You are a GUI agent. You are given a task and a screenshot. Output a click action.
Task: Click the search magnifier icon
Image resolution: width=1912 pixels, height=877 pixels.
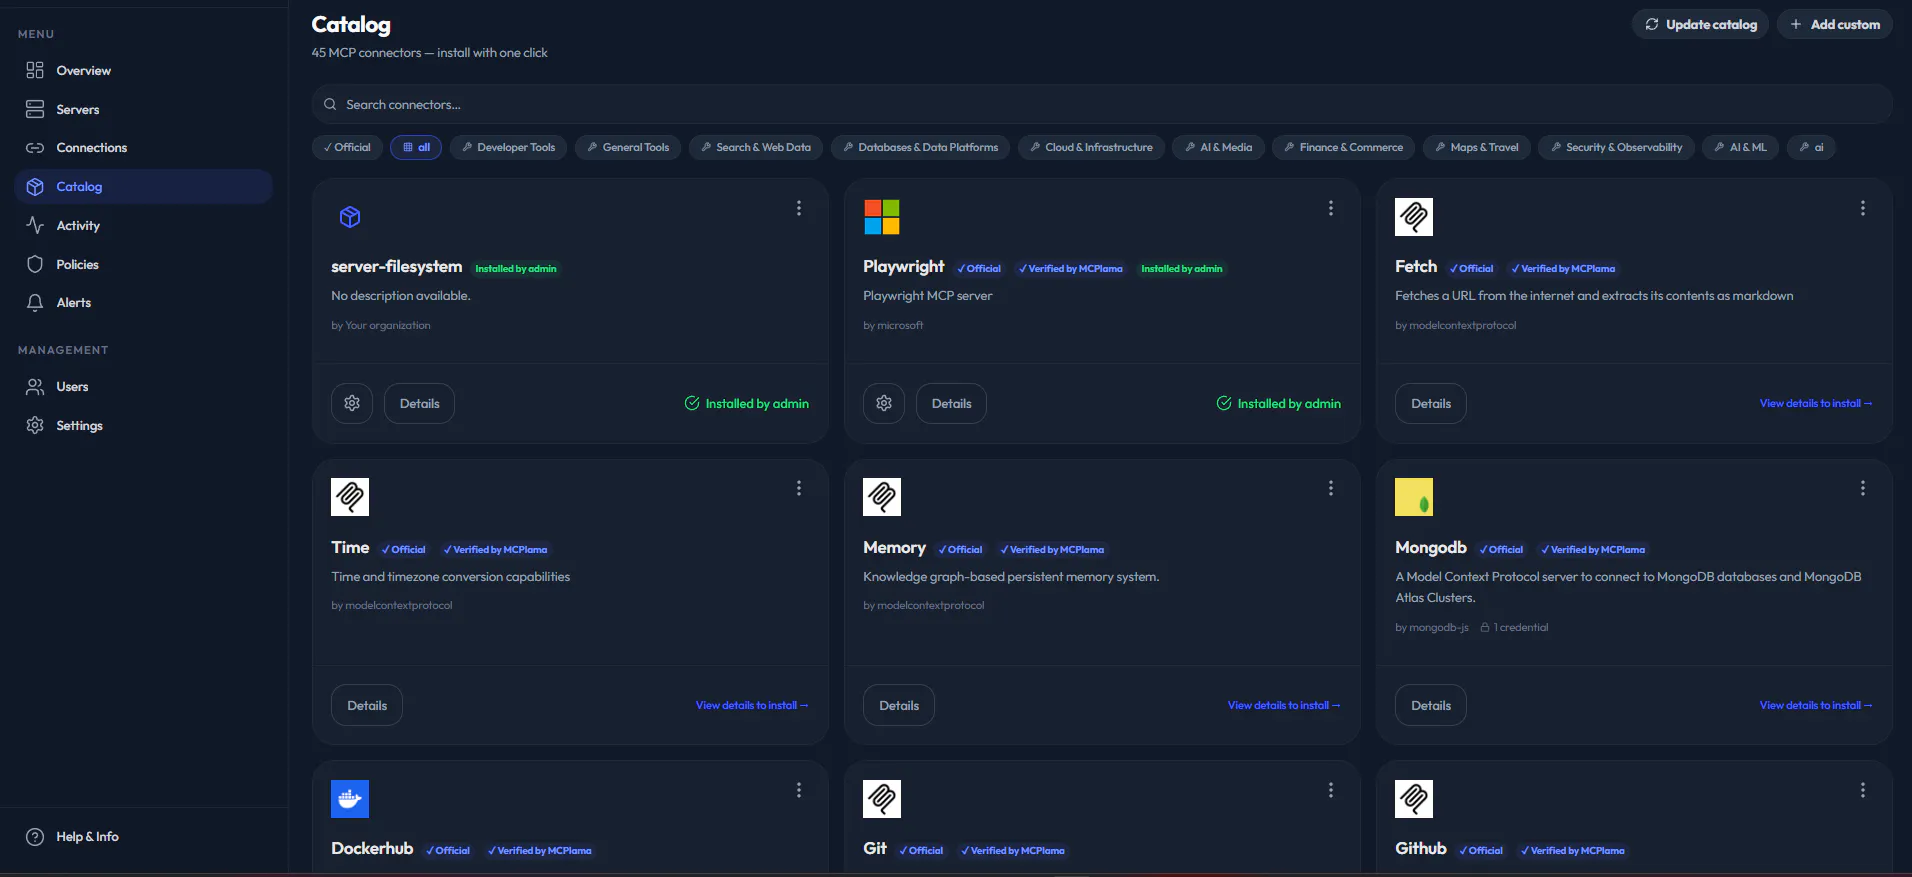point(330,104)
